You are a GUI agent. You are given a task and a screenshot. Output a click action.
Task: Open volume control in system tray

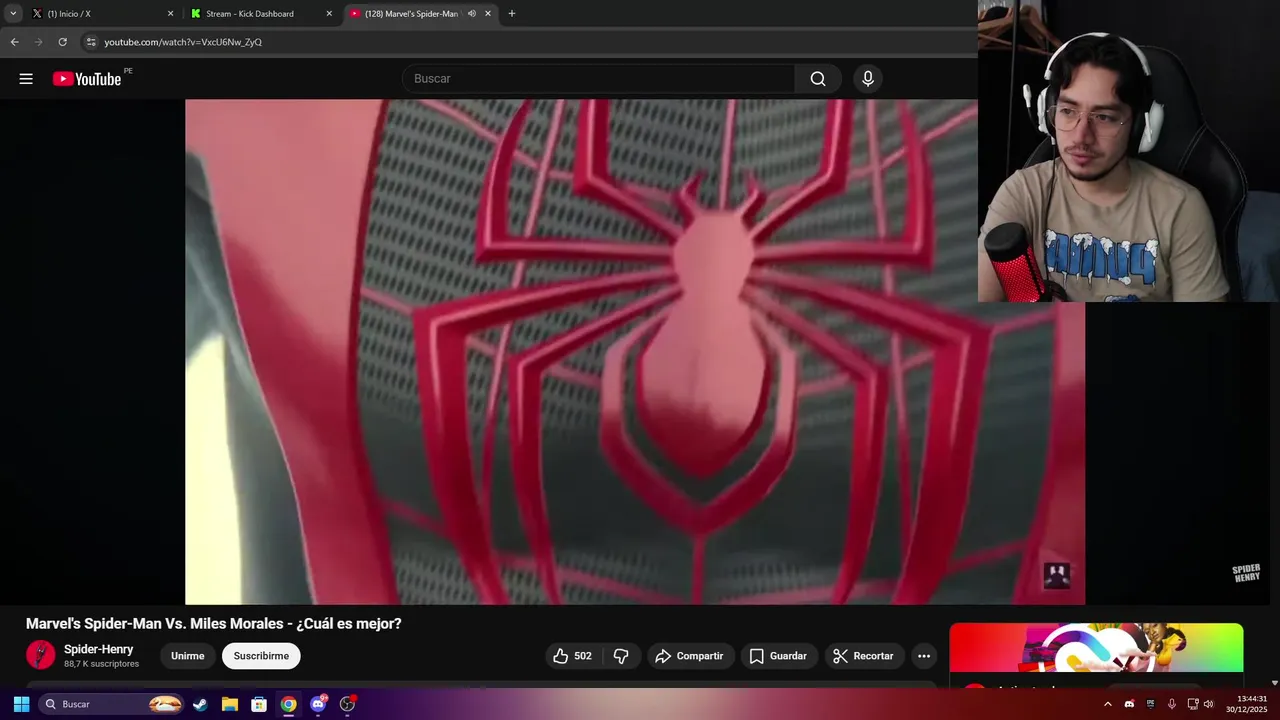[x=1209, y=704]
